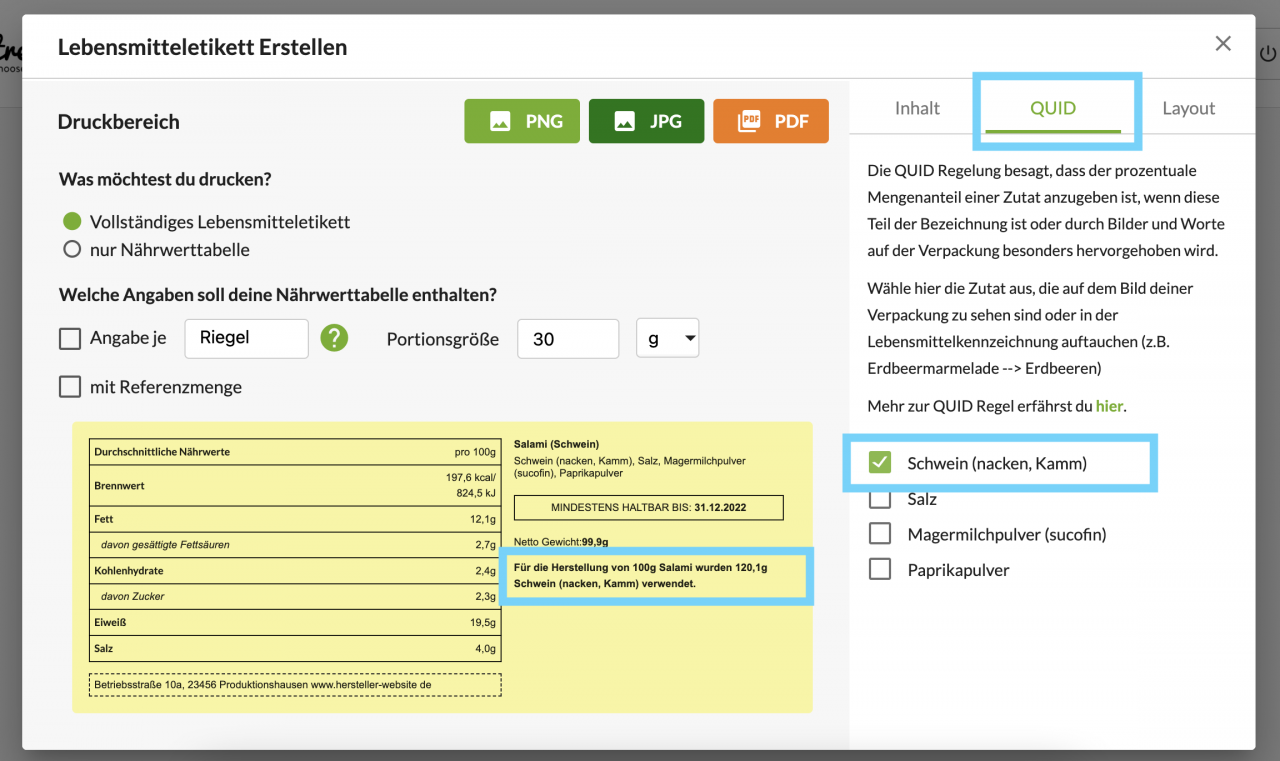Screen dimensions: 1280x761
Task: Open the unit dropdown showing g
Action: tap(668, 338)
